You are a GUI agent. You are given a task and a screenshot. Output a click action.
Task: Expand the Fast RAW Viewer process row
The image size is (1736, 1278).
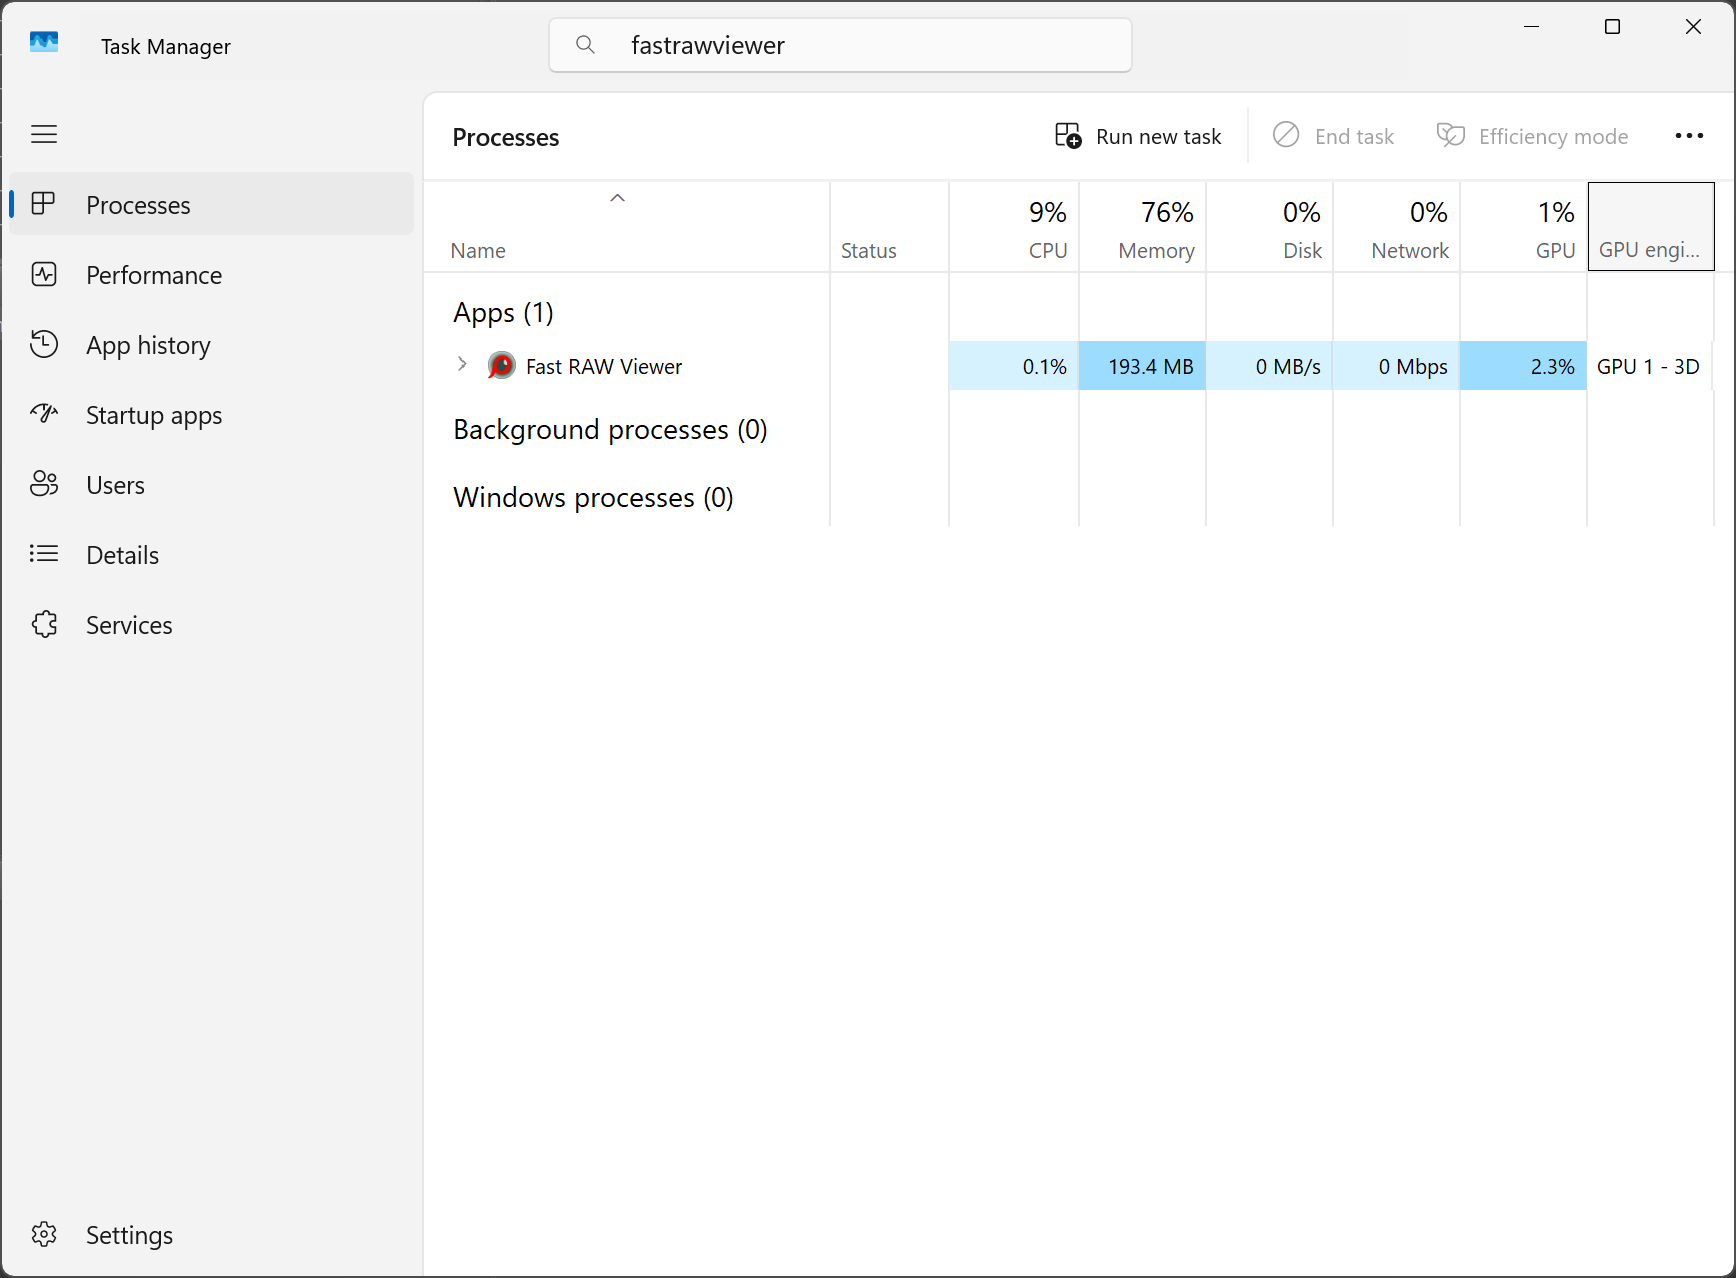point(462,365)
